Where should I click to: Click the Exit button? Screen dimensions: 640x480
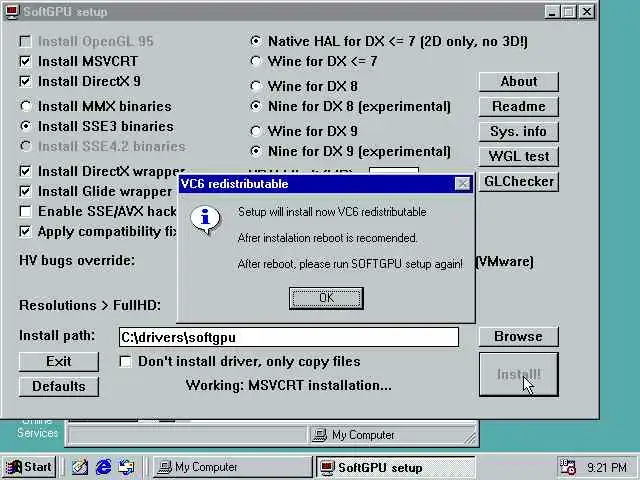[x=59, y=362]
